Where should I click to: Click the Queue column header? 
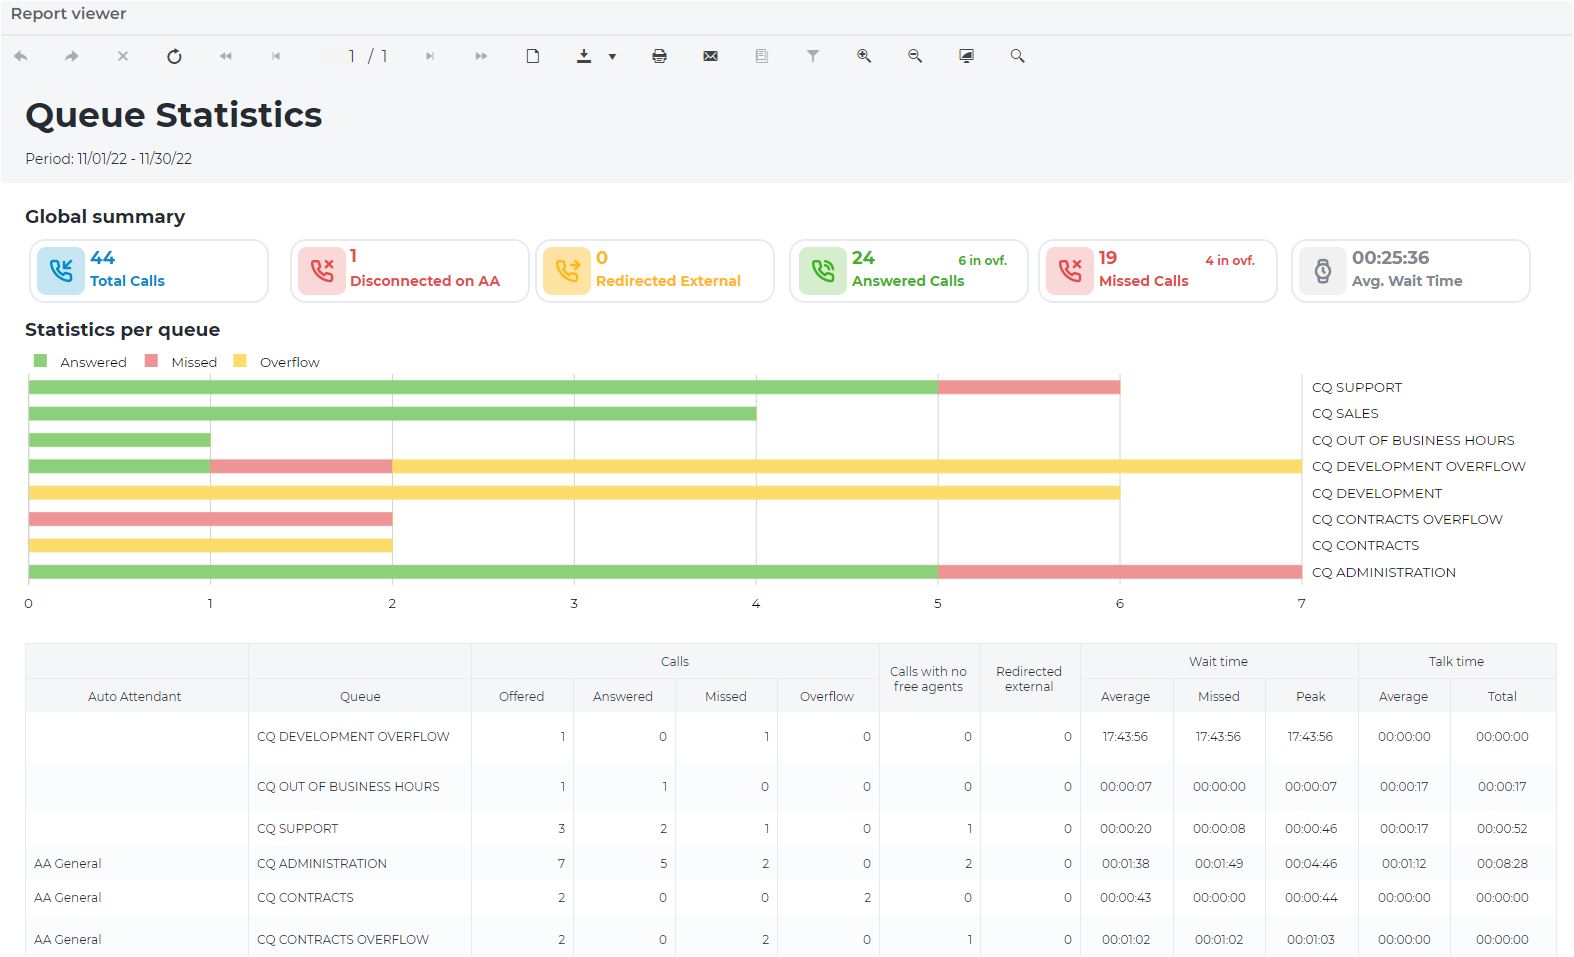[x=360, y=696]
